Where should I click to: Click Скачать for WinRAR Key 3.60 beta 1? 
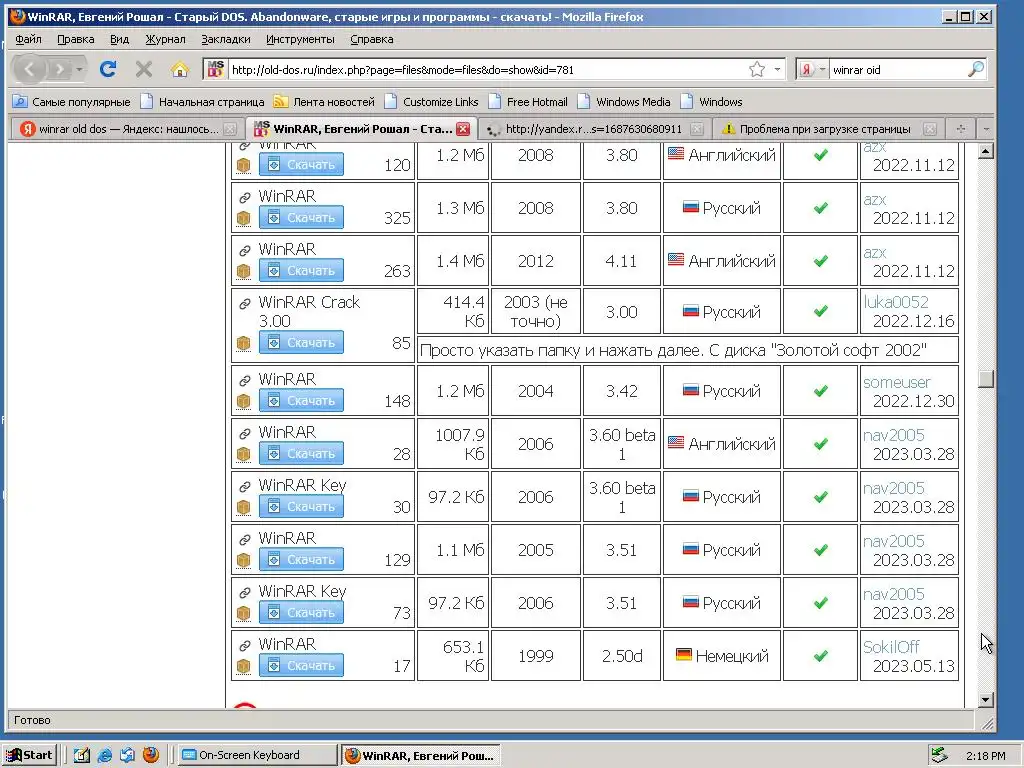(x=301, y=506)
